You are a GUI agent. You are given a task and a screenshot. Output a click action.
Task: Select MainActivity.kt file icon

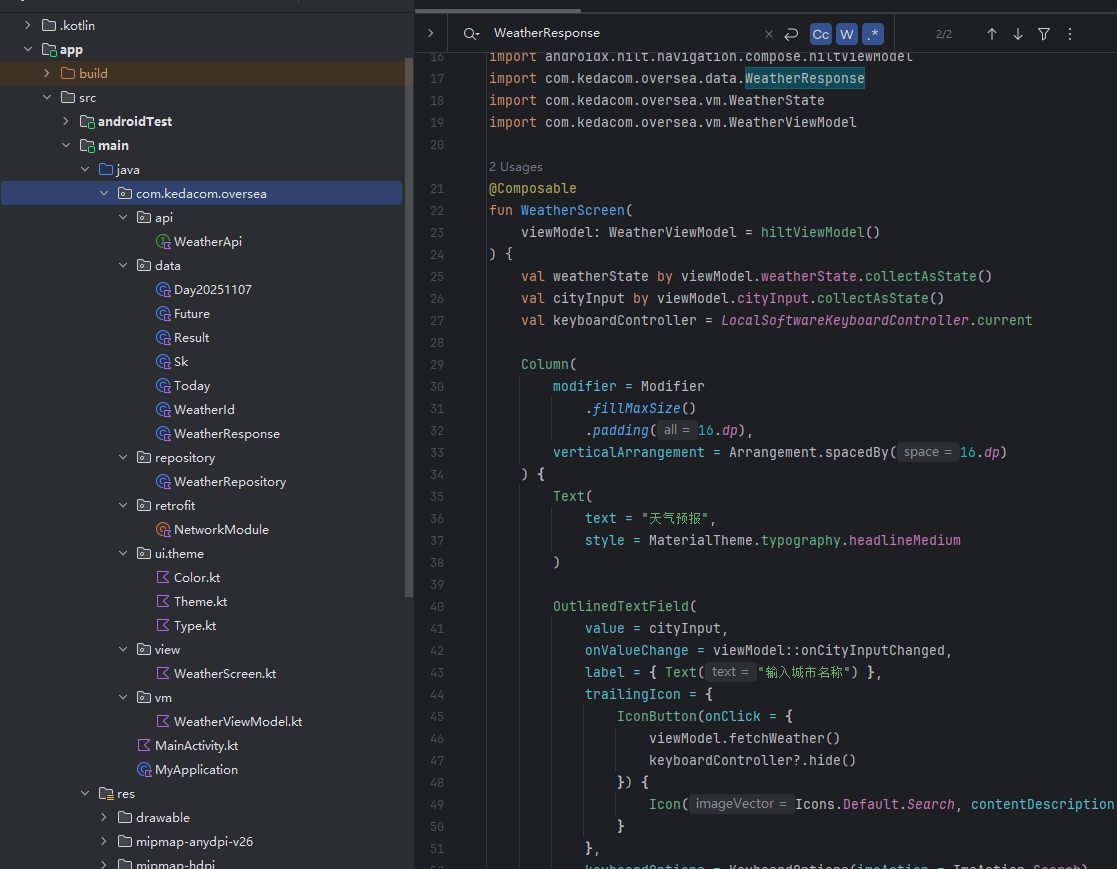pyautogui.click(x=144, y=745)
